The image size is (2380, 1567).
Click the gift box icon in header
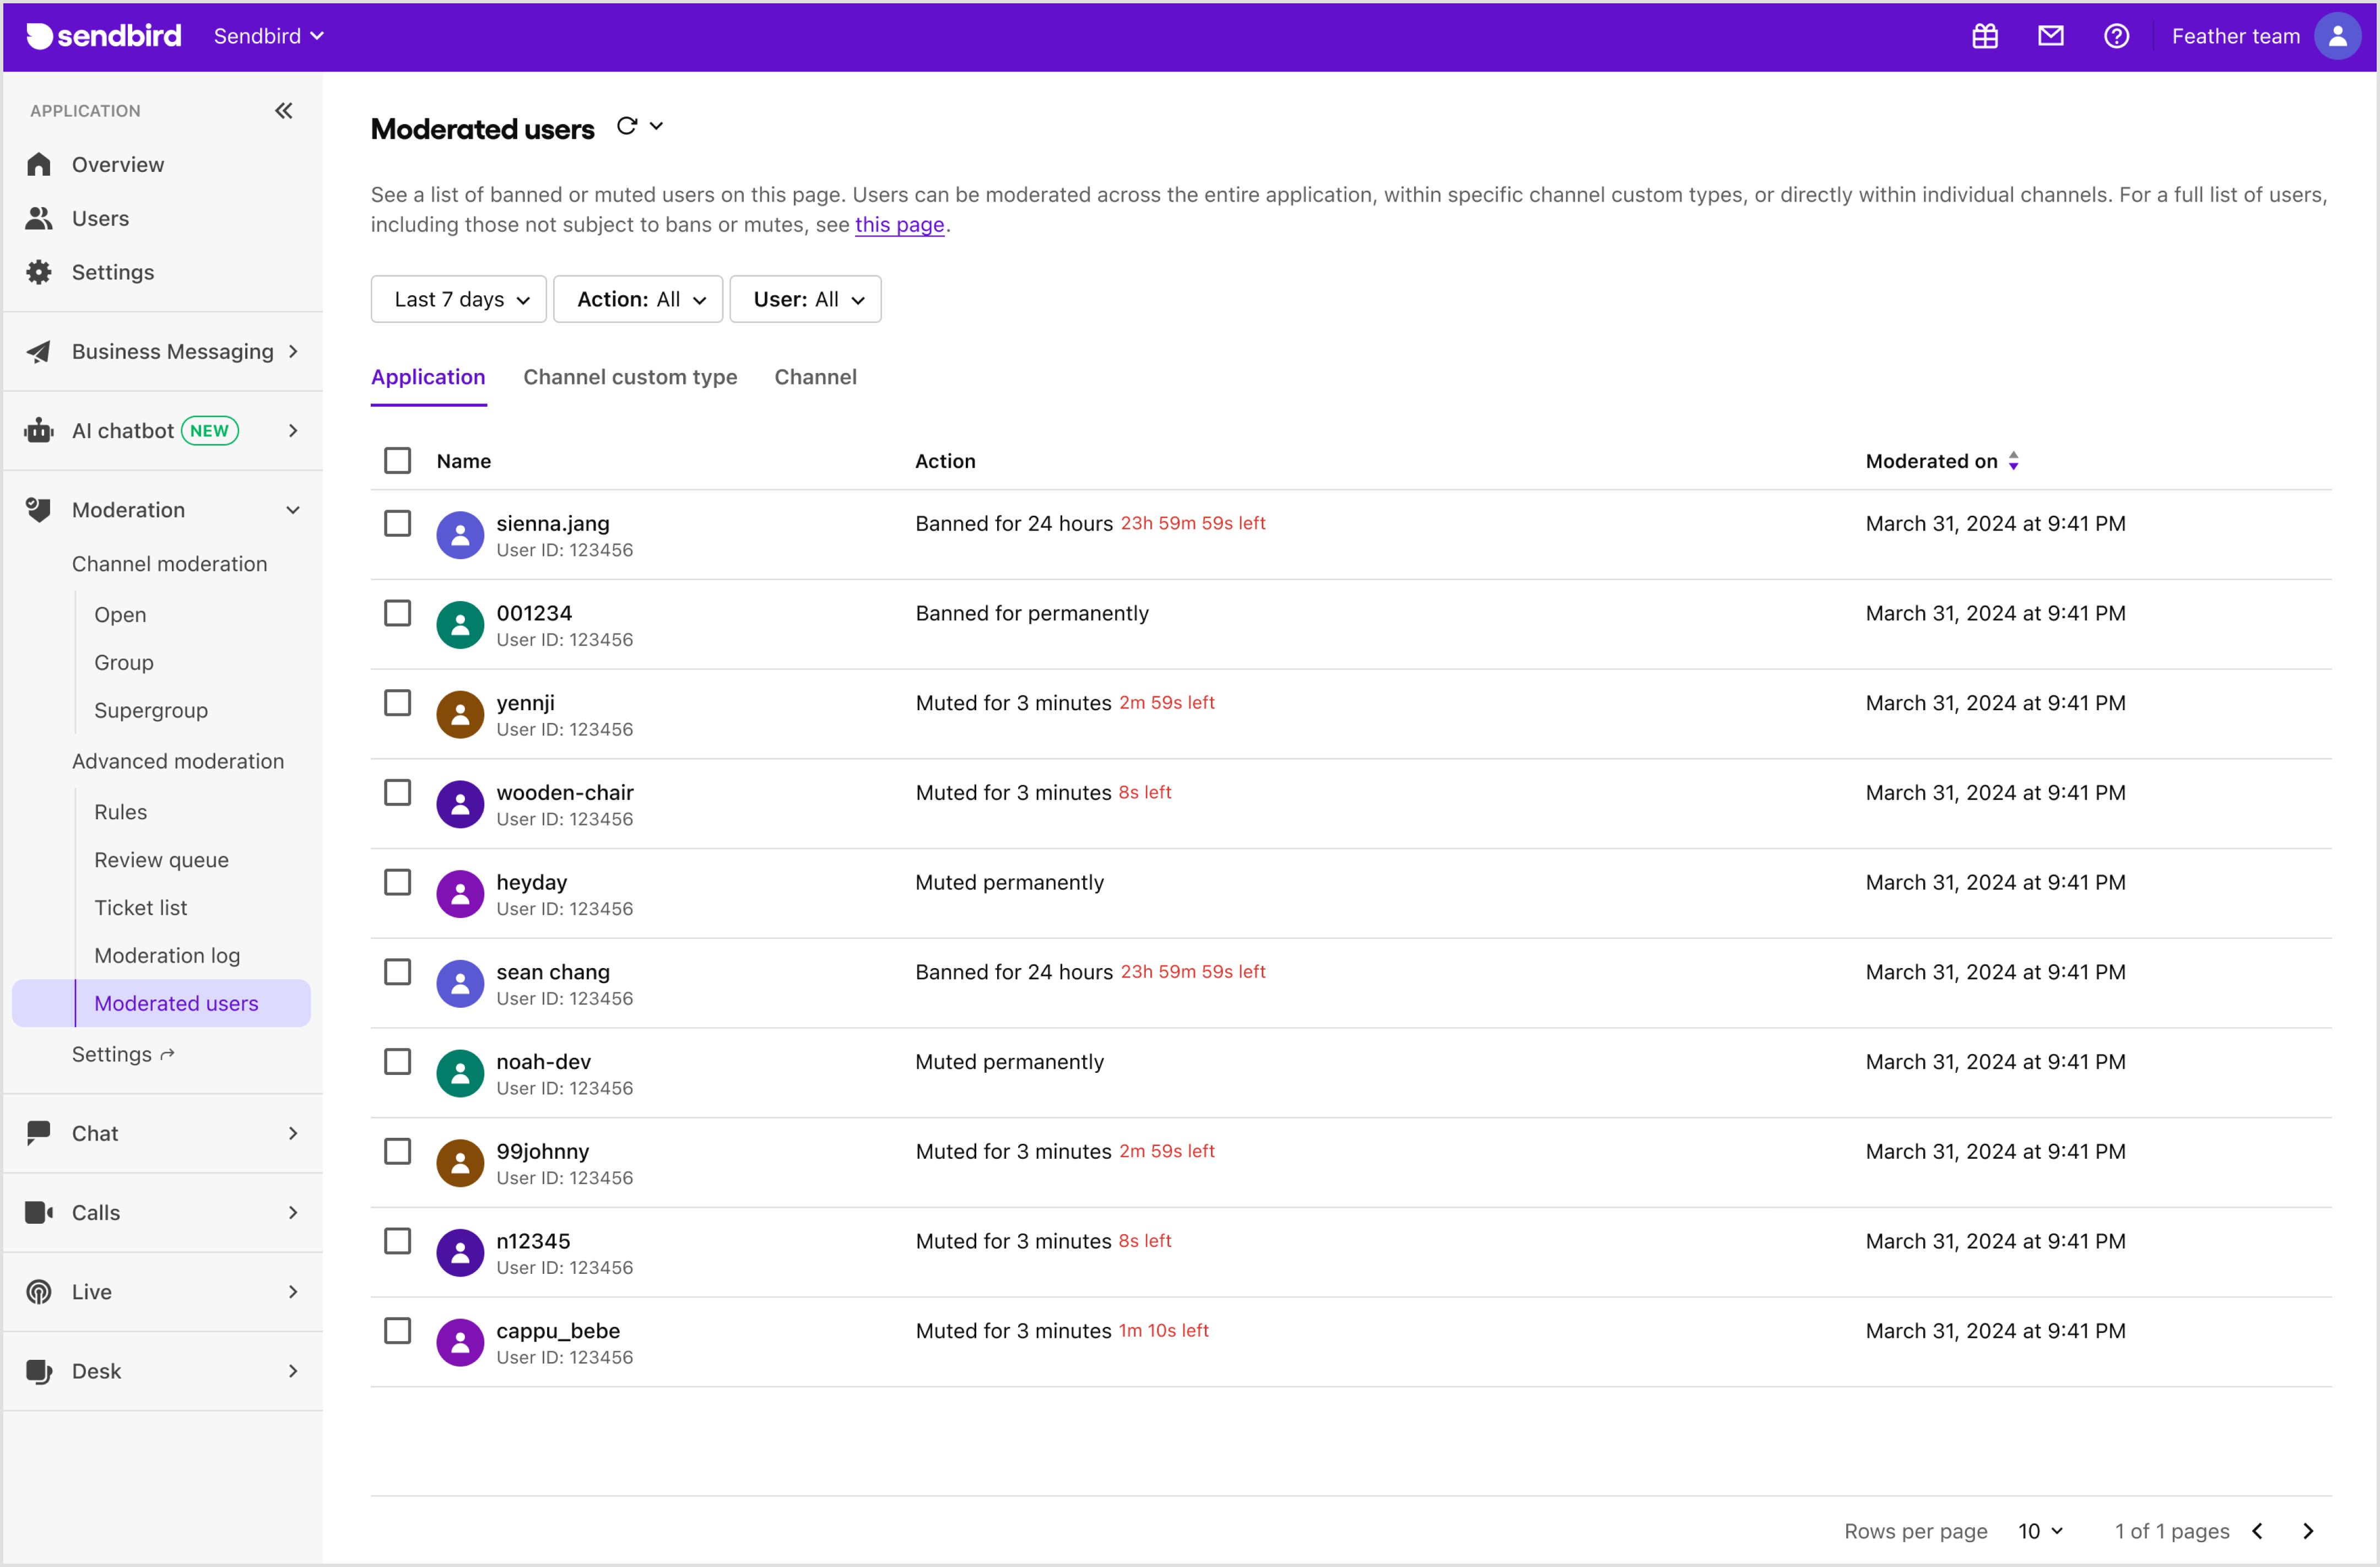(1984, 36)
